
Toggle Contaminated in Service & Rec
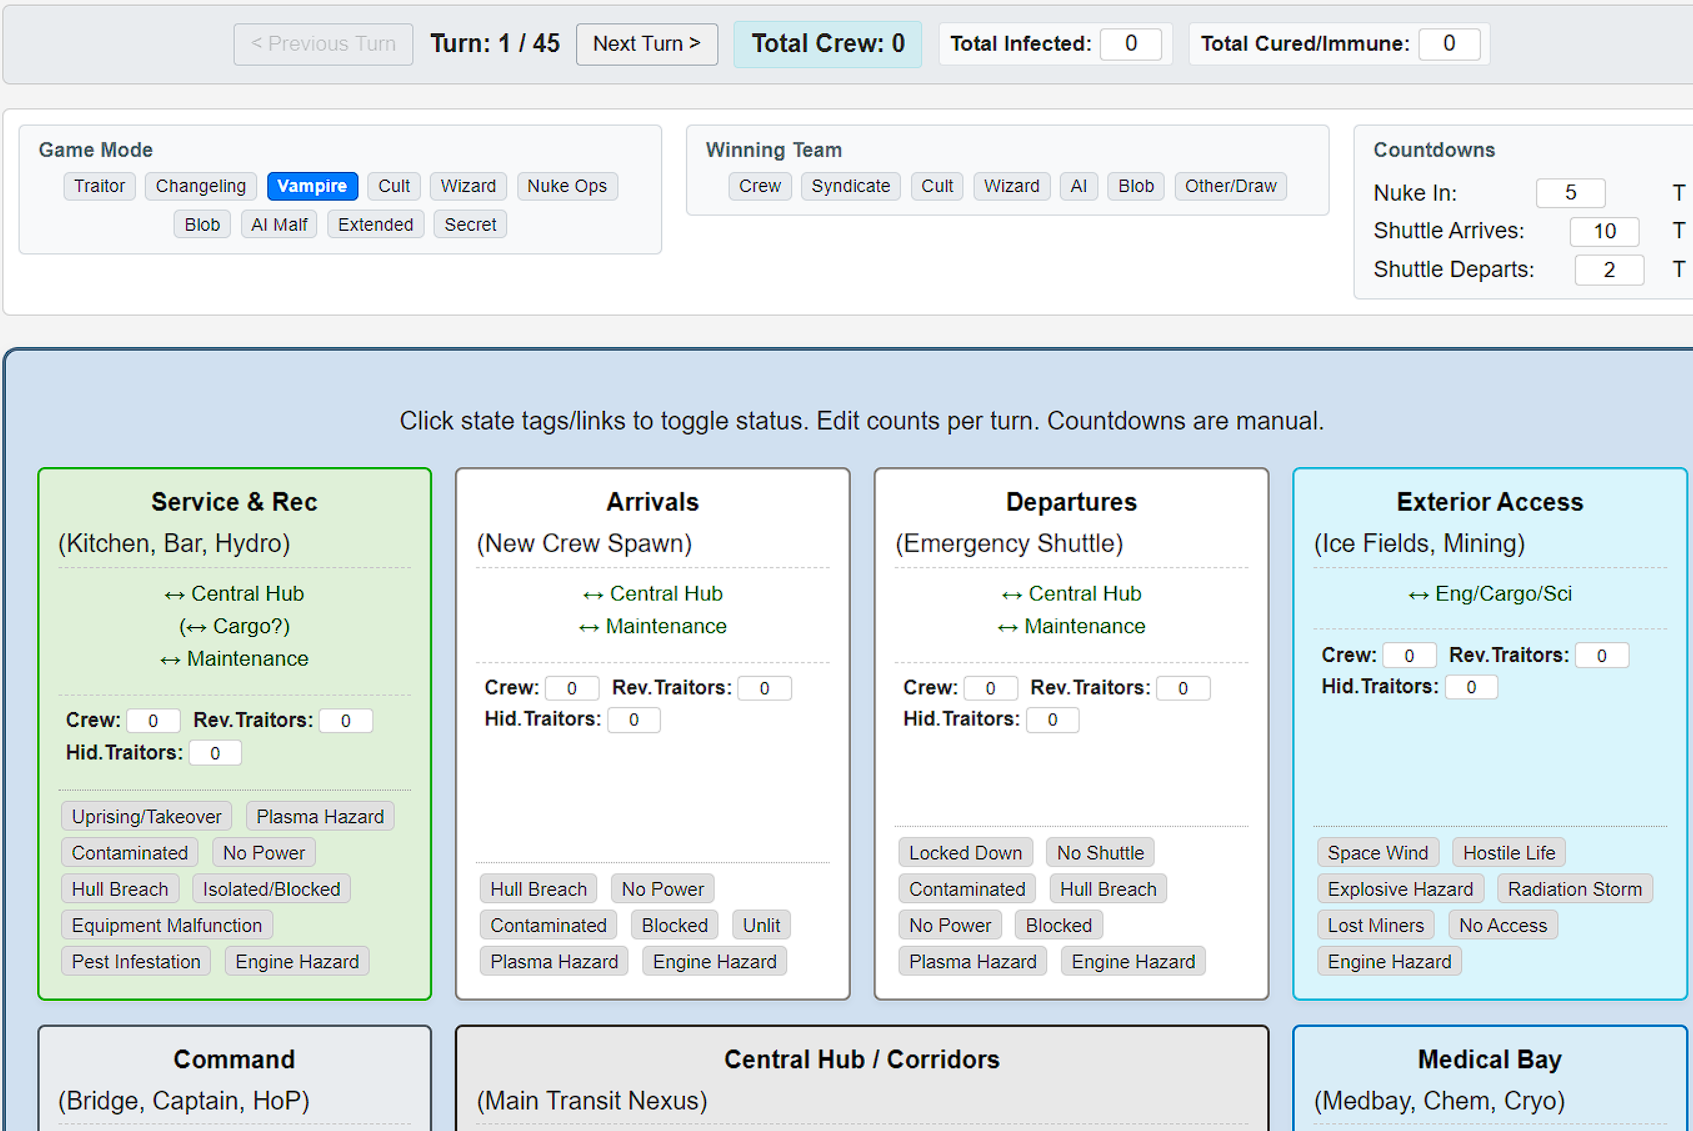click(130, 853)
